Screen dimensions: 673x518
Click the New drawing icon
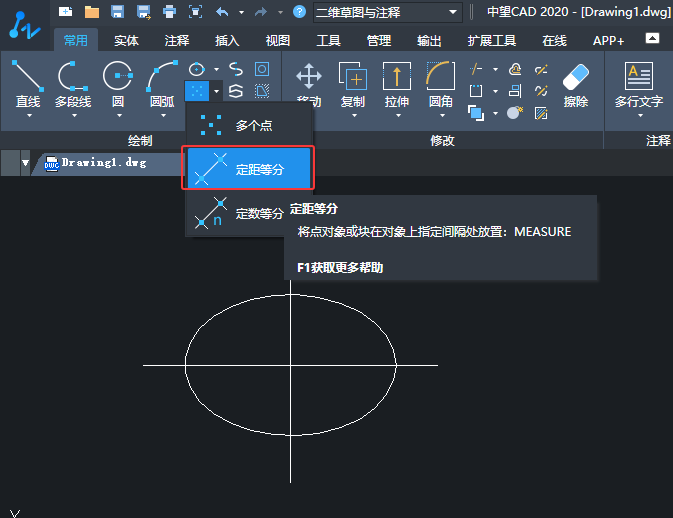[66, 12]
